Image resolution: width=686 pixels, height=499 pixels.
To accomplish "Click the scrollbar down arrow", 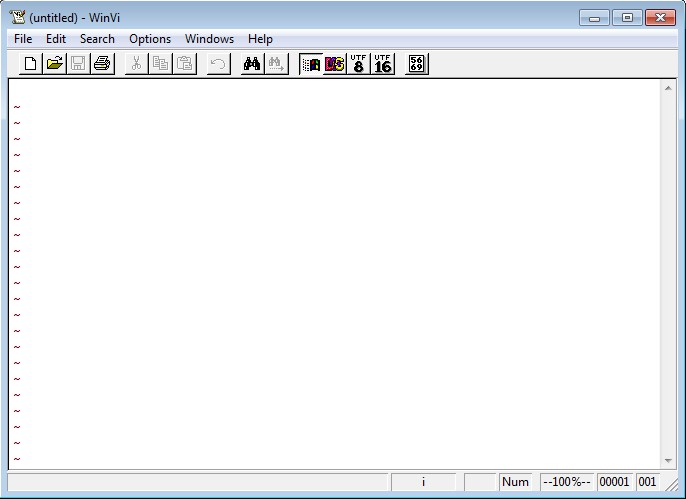I will (x=668, y=460).
